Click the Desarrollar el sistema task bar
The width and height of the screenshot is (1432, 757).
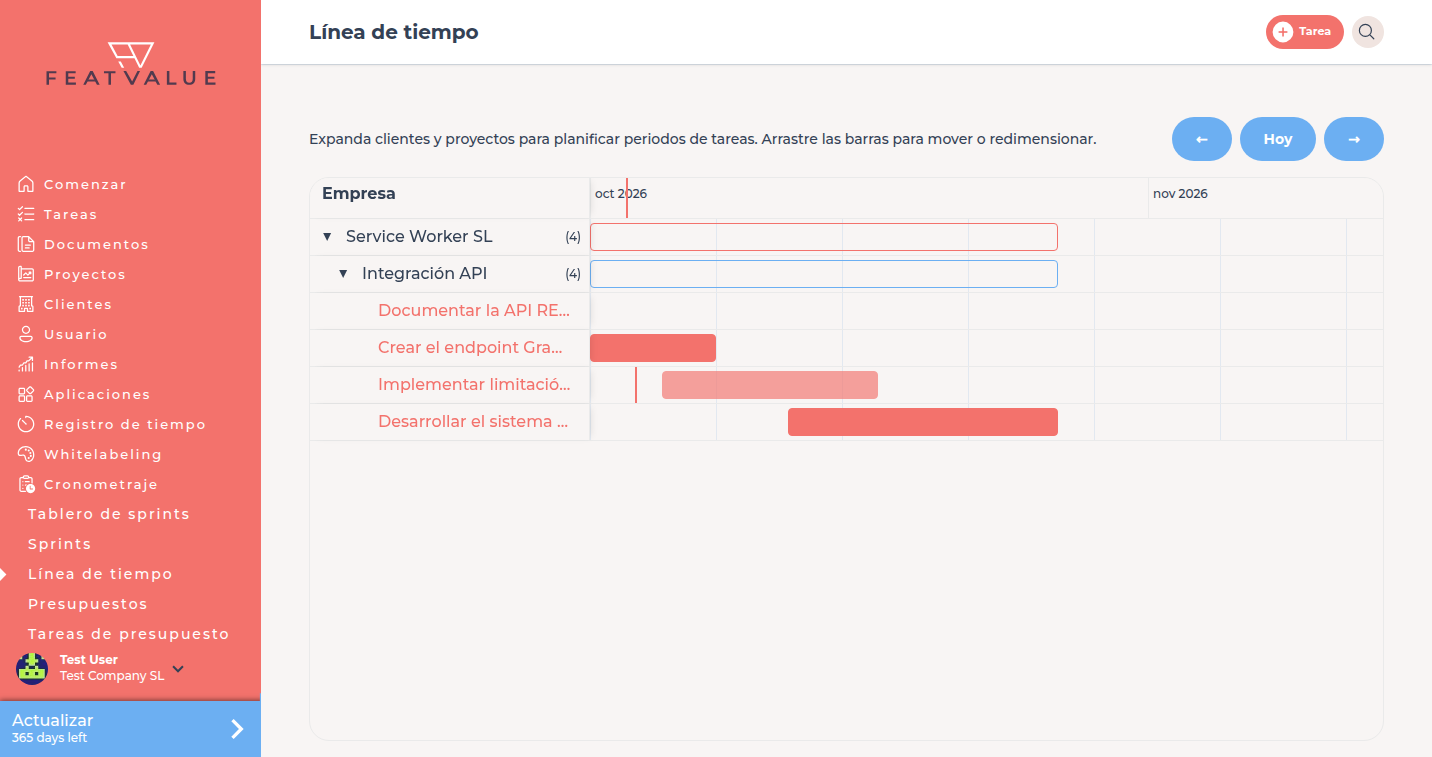pyautogui.click(x=923, y=422)
